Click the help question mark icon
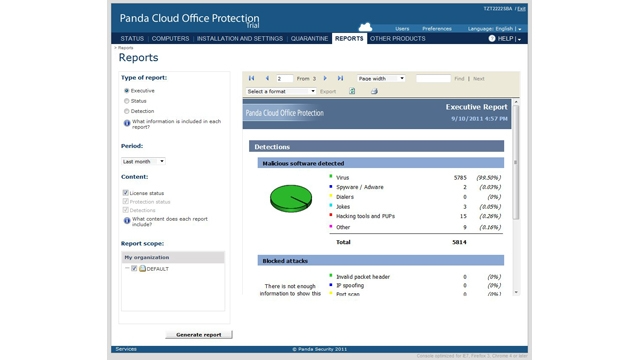Image resolution: width=640 pixels, height=360 pixels. pos(492,38)
